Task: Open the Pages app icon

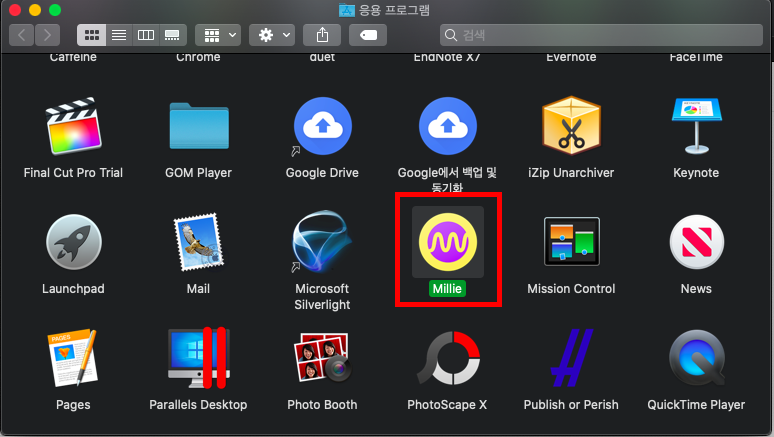Action: [x=73, y=358]
